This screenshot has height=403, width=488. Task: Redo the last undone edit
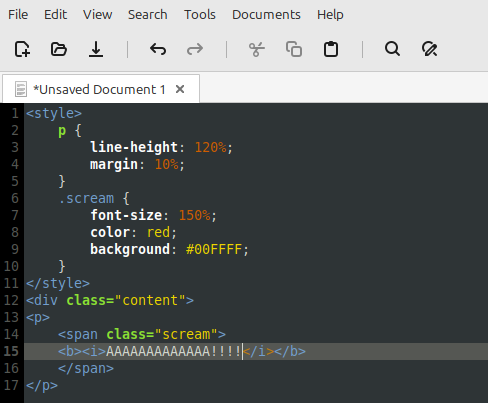coord(195,49)
